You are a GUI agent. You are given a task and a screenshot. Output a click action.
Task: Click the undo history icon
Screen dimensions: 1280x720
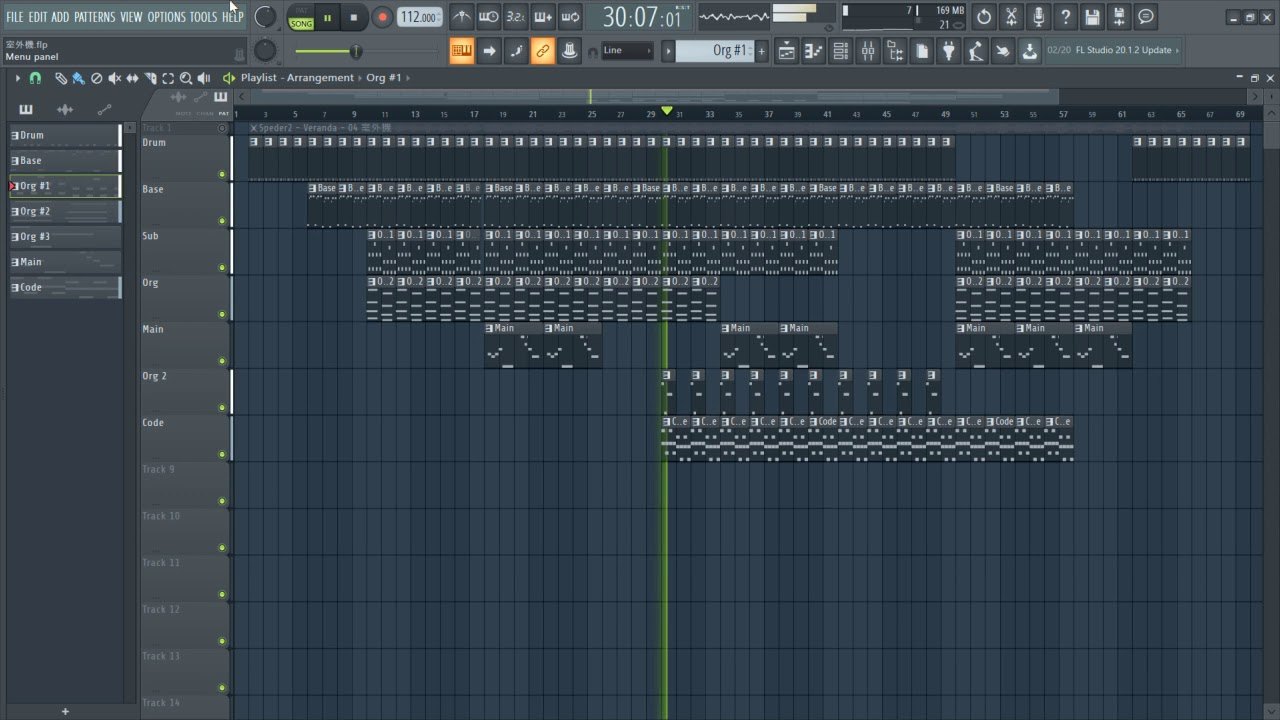click(x=984, y=17)
